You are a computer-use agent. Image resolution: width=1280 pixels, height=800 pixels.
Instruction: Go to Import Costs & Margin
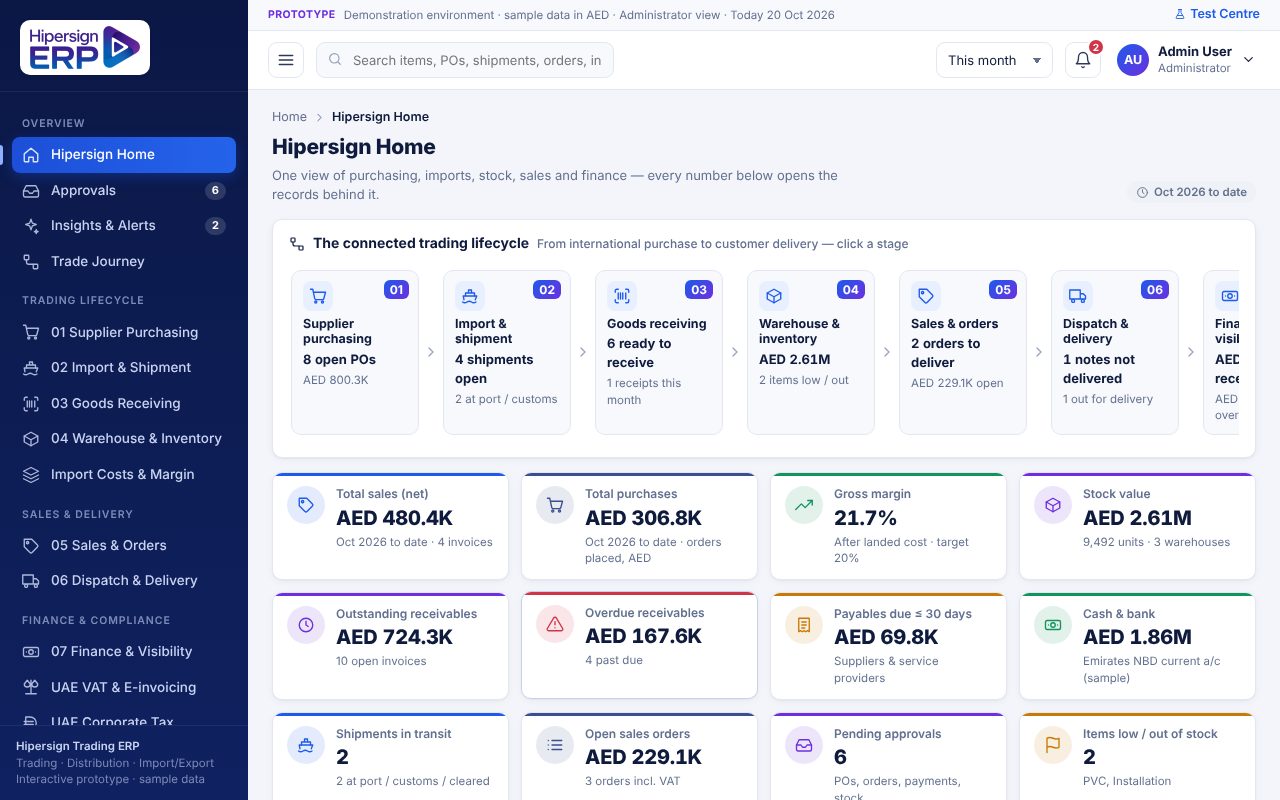tap(124, 474)
